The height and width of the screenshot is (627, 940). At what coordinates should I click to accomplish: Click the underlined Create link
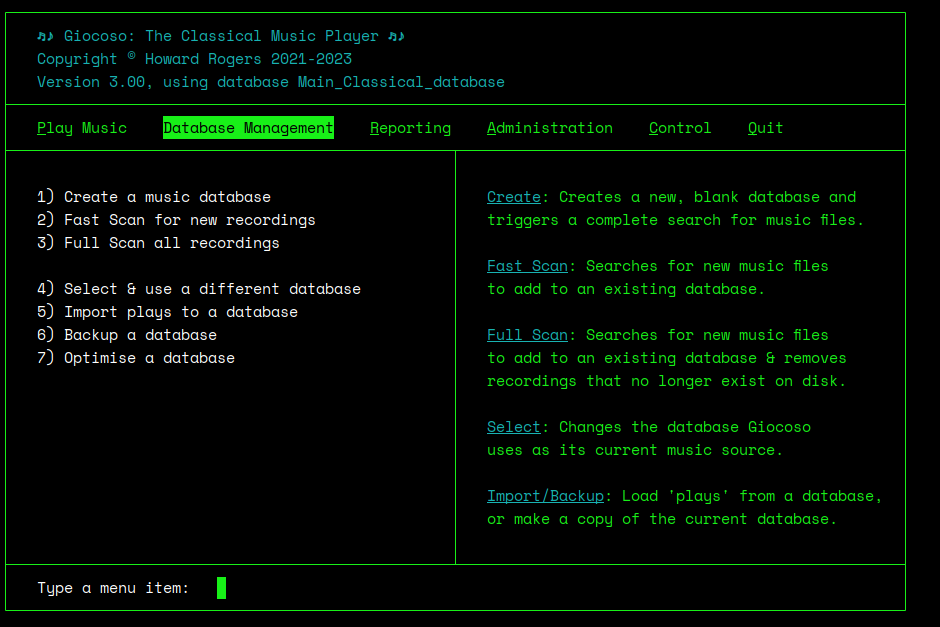coord(513,196)
